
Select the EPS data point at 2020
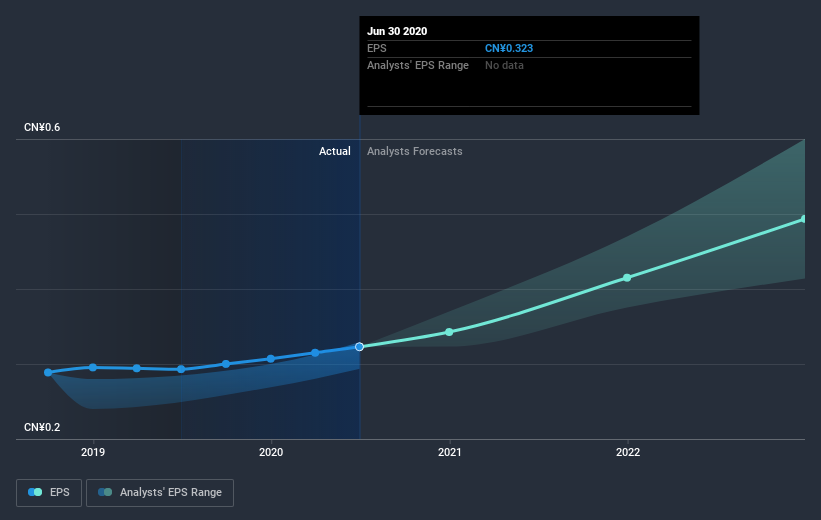(x=271, y=359)
